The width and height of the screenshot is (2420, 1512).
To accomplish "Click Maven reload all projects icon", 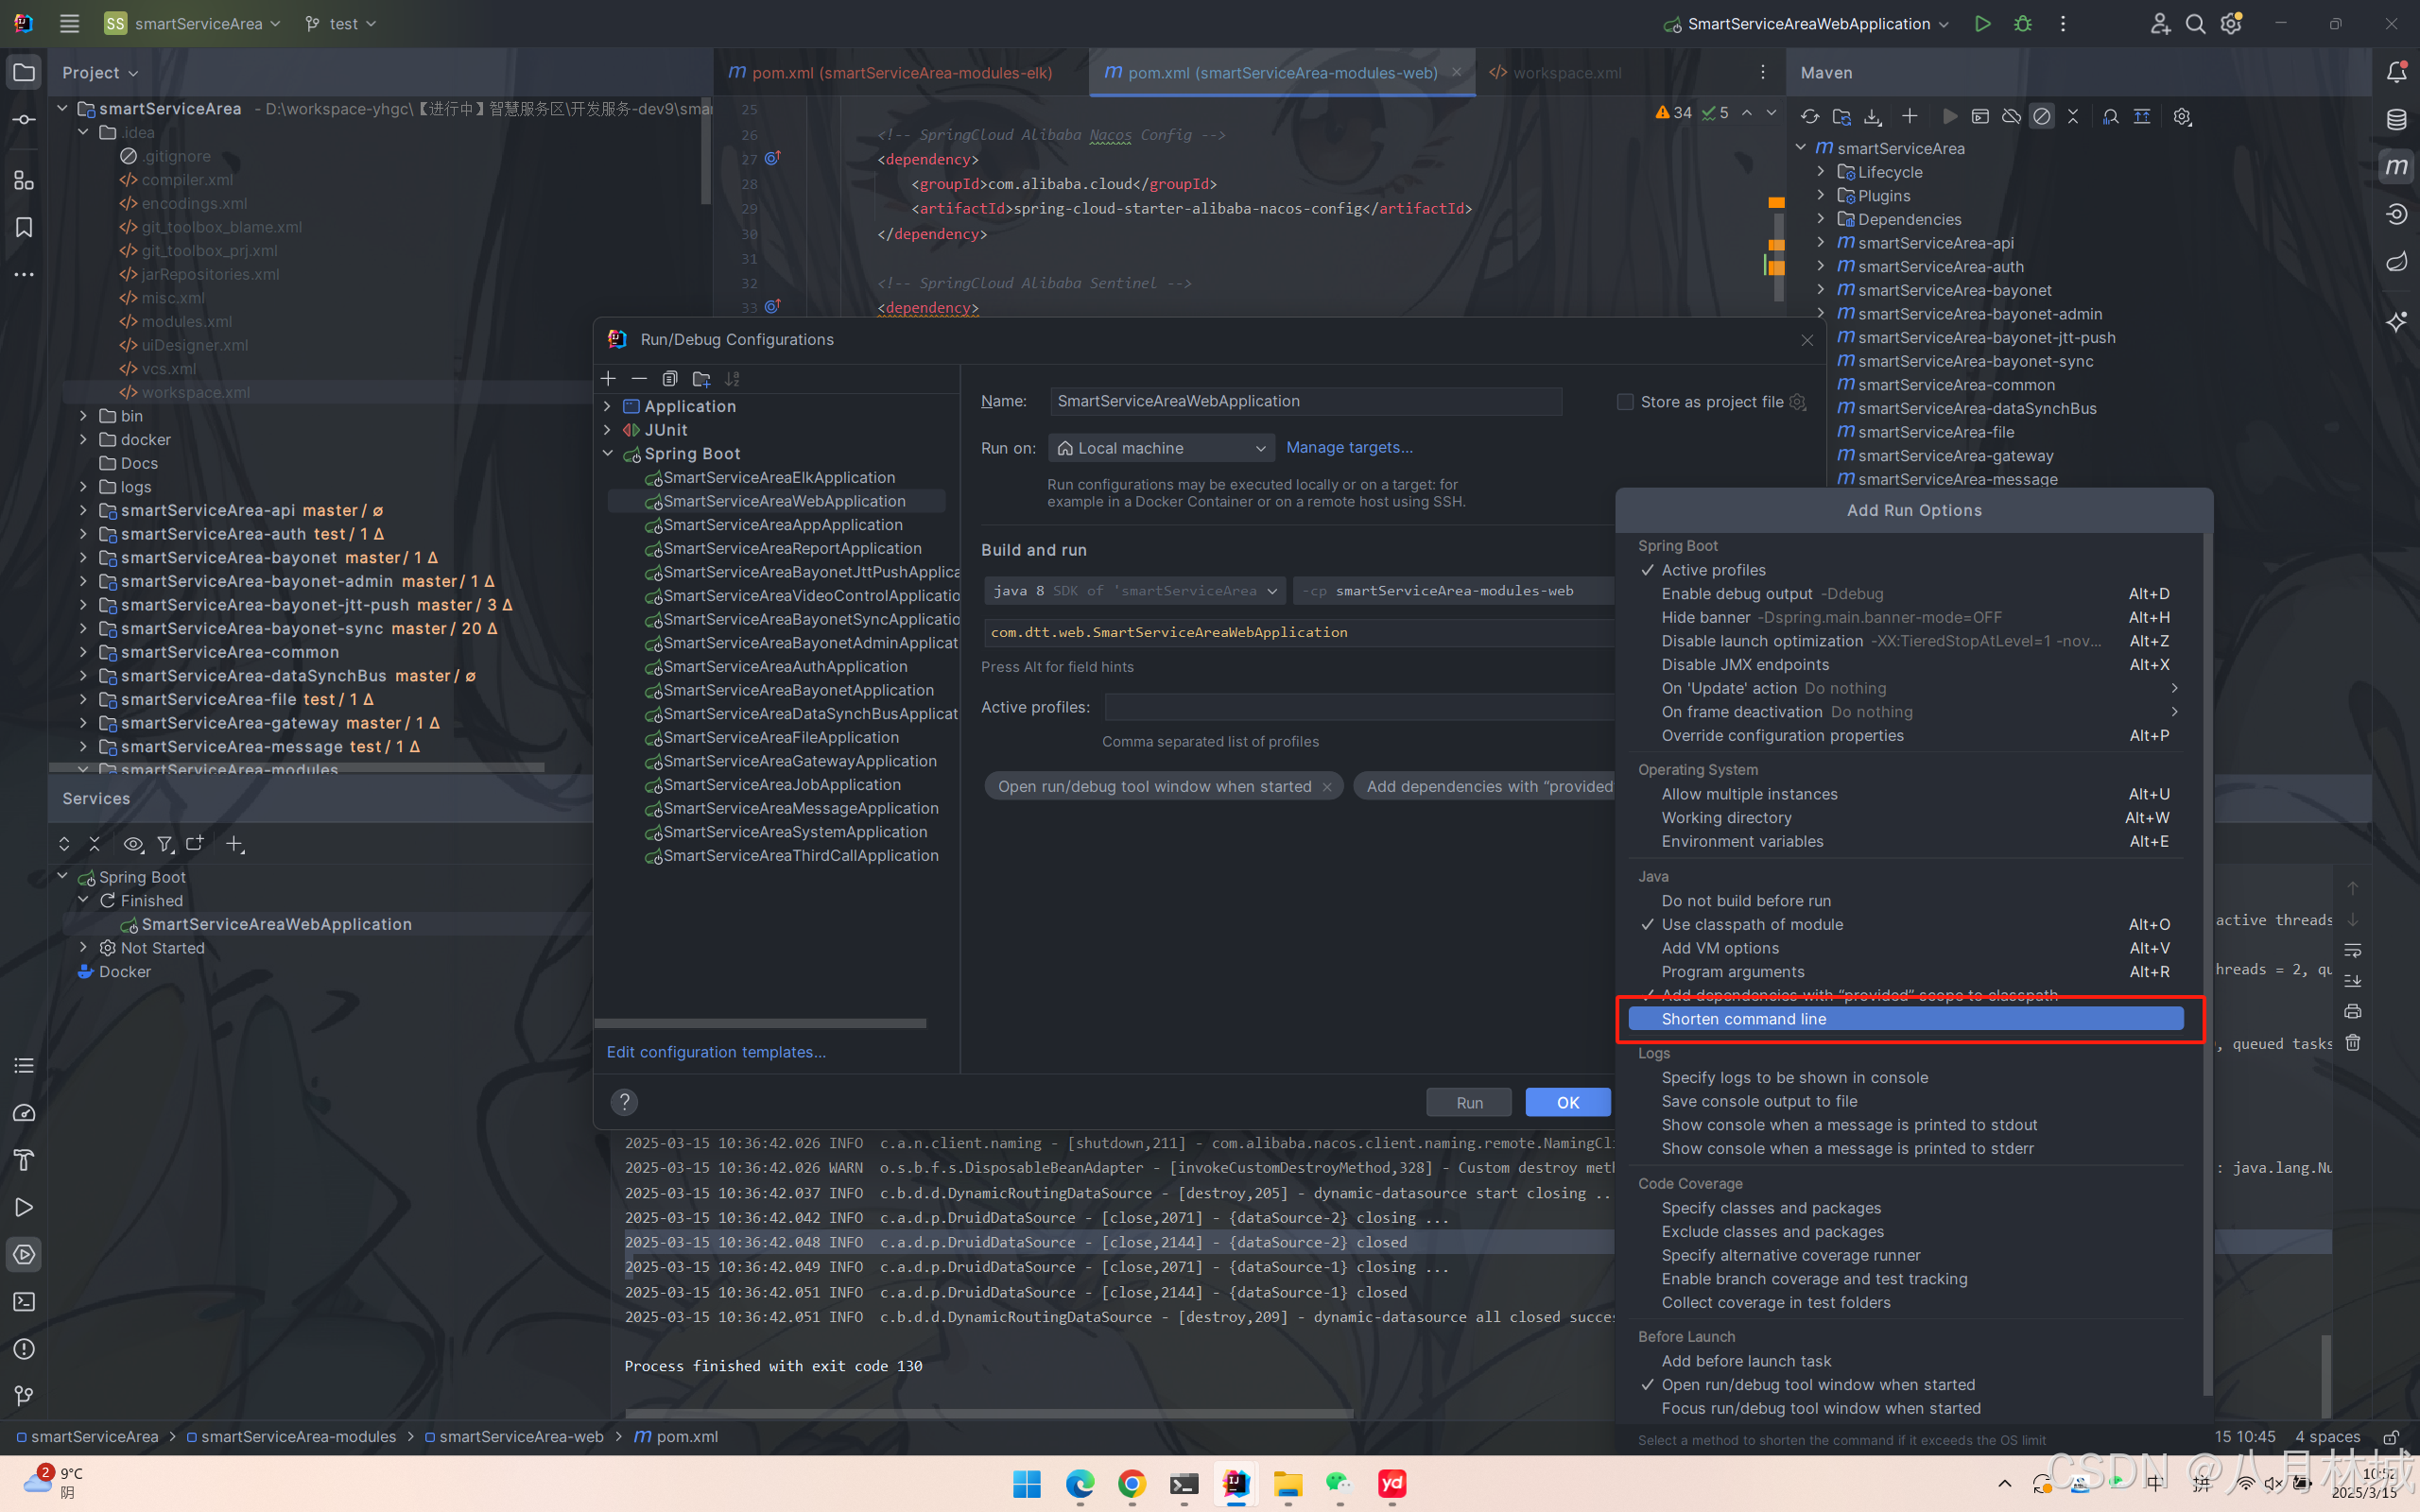I will [x=1810, y=117].
